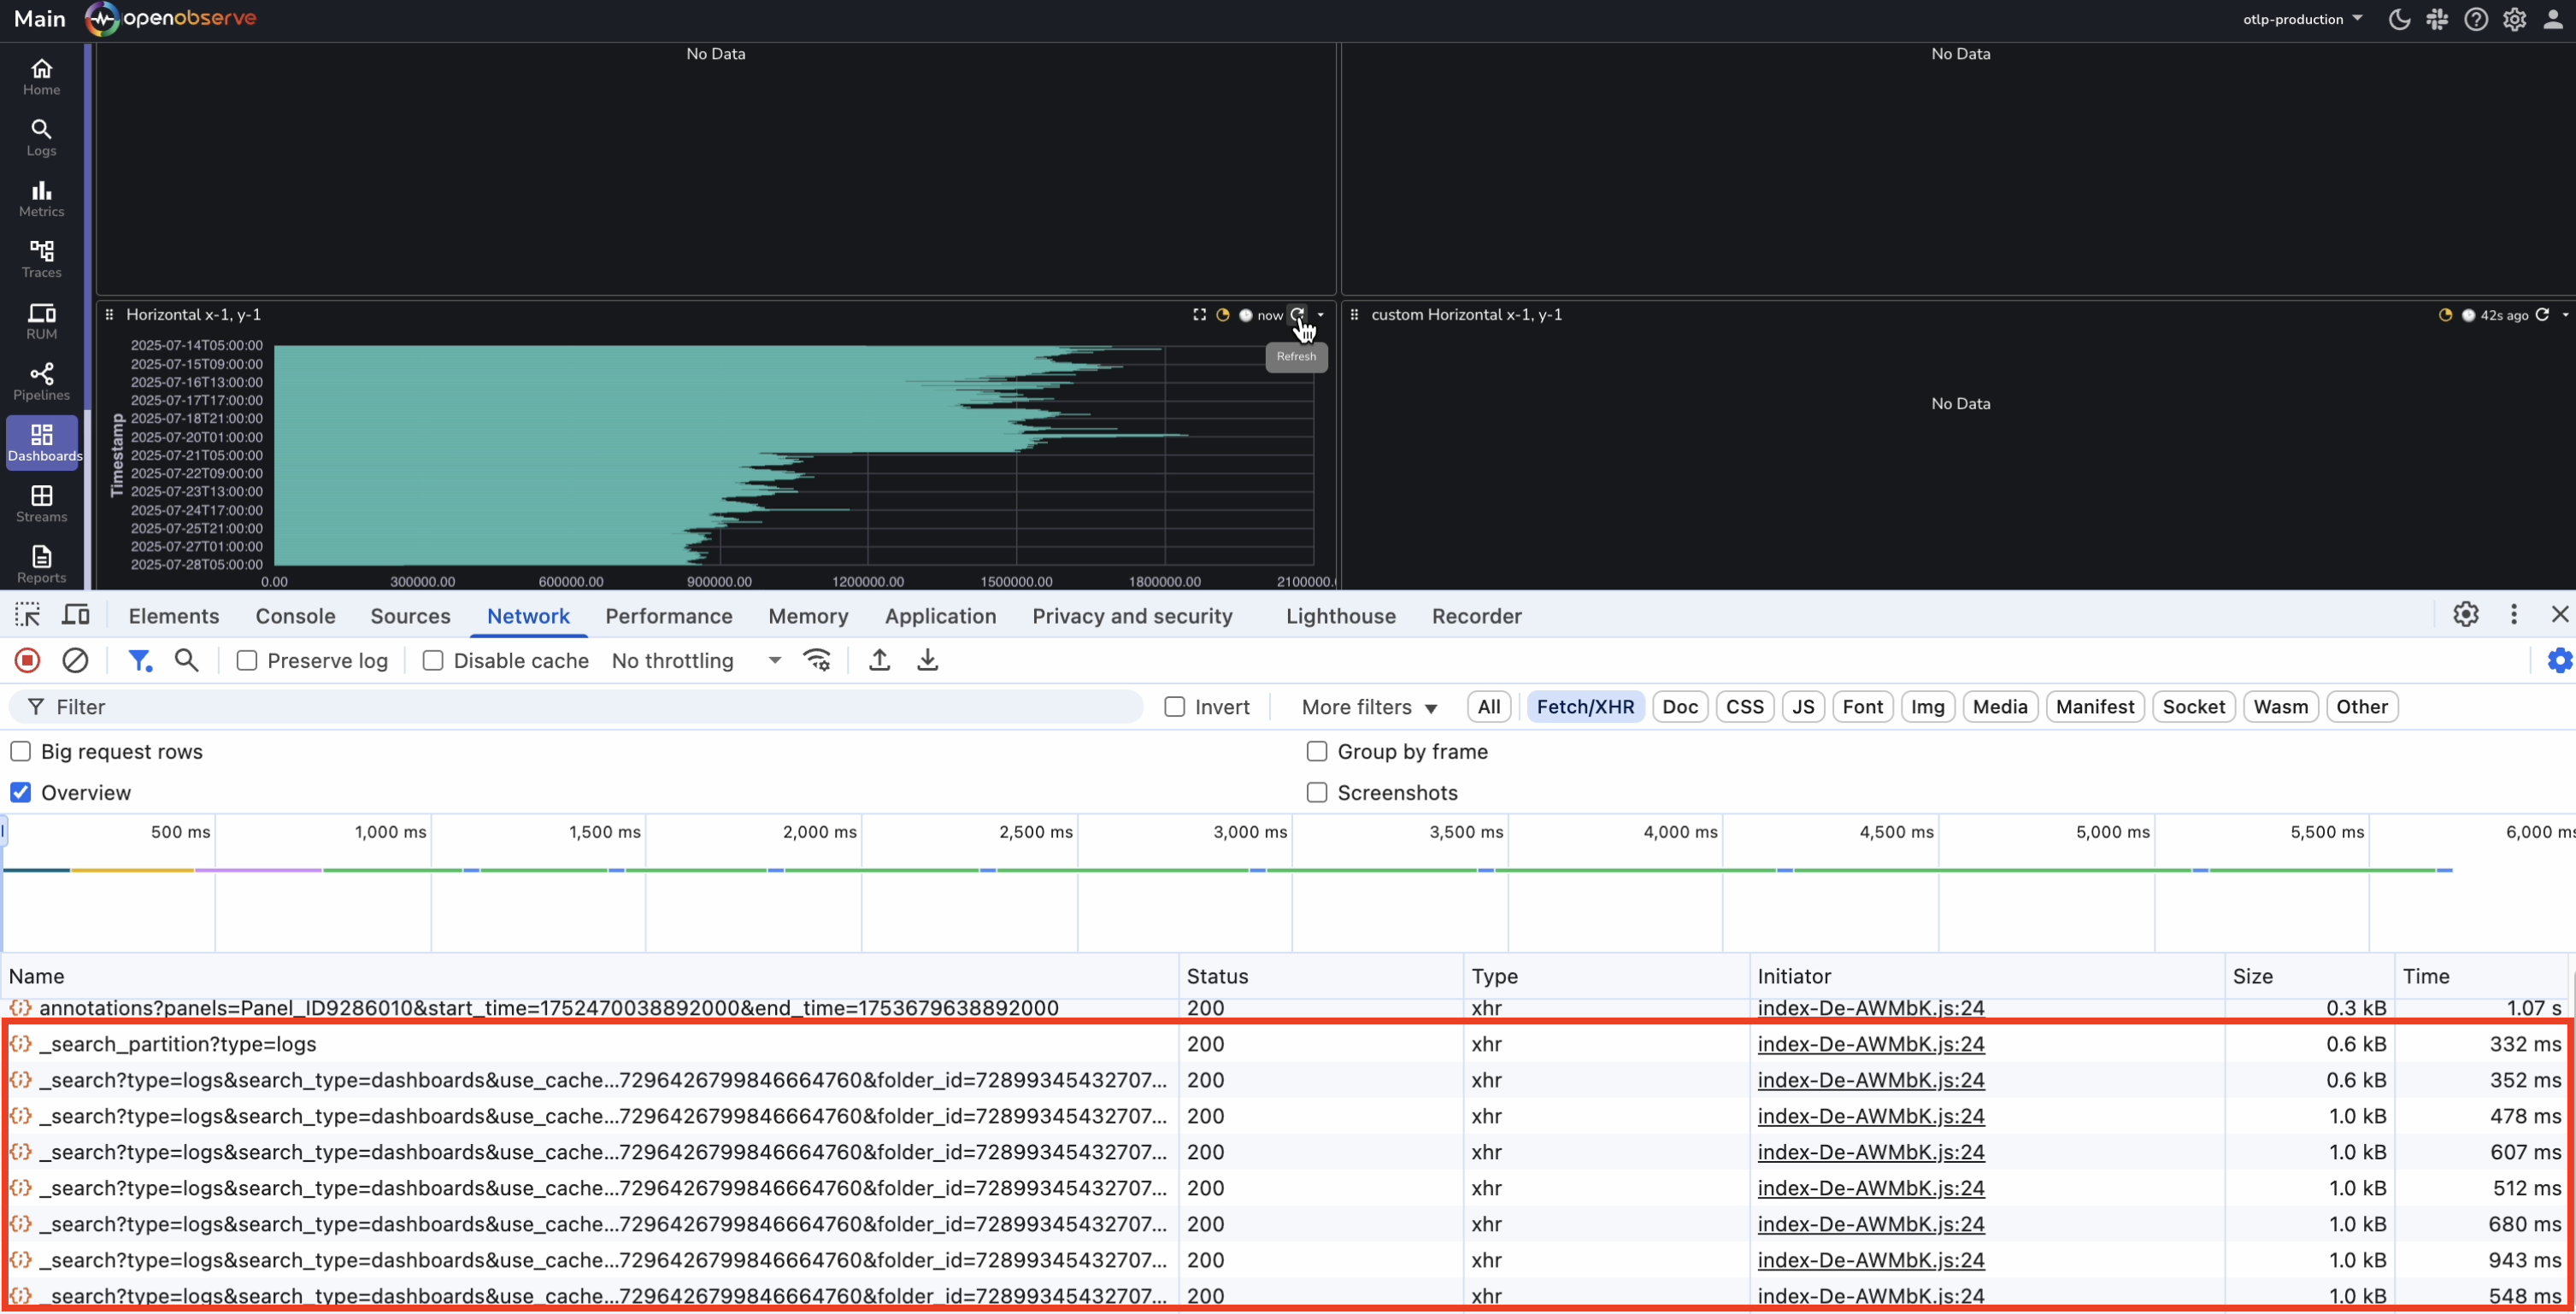Uncheck the Overview checkbox
This screenshot has height=1314, width=2576.
pos(20,792)
